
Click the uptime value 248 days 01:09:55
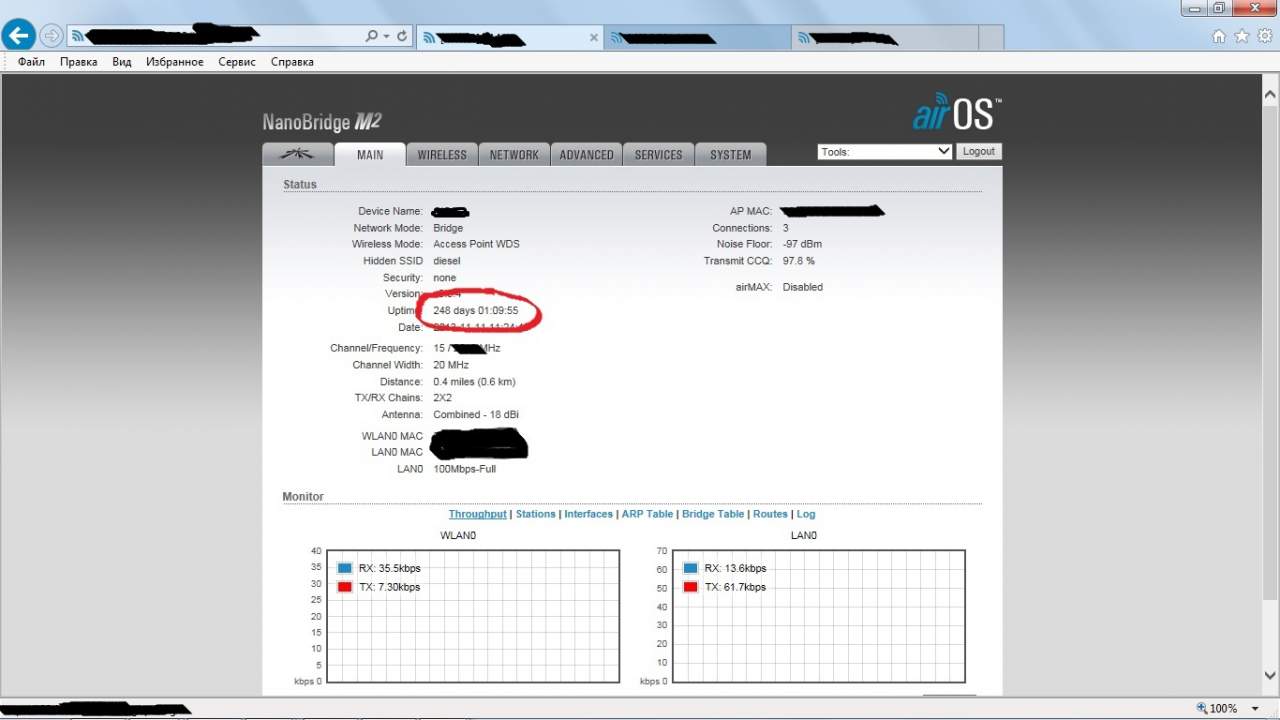tap(476, 311)
